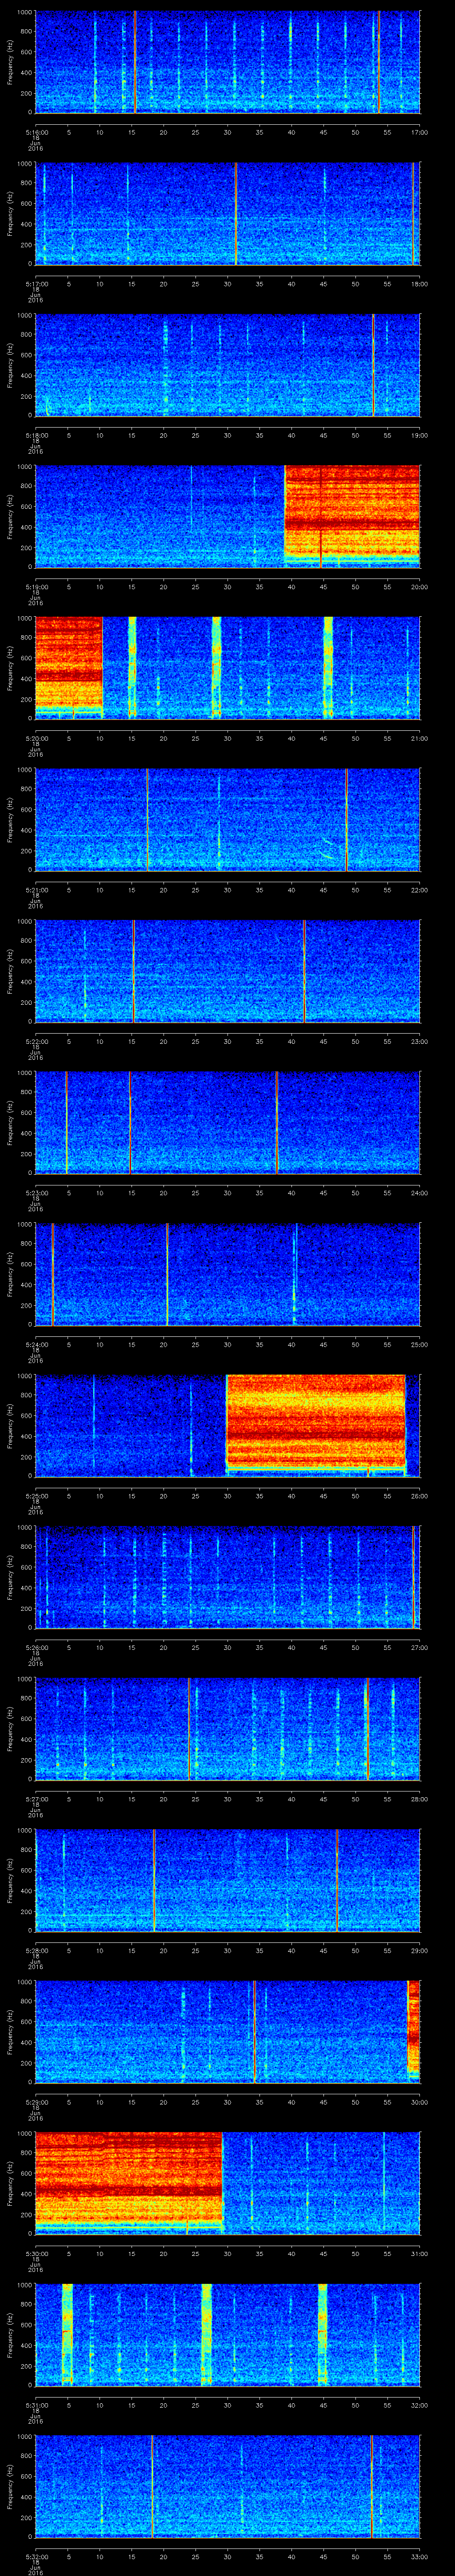Click the 17:00 end time label
The image size is (455, 2576).
click(420, 132)
